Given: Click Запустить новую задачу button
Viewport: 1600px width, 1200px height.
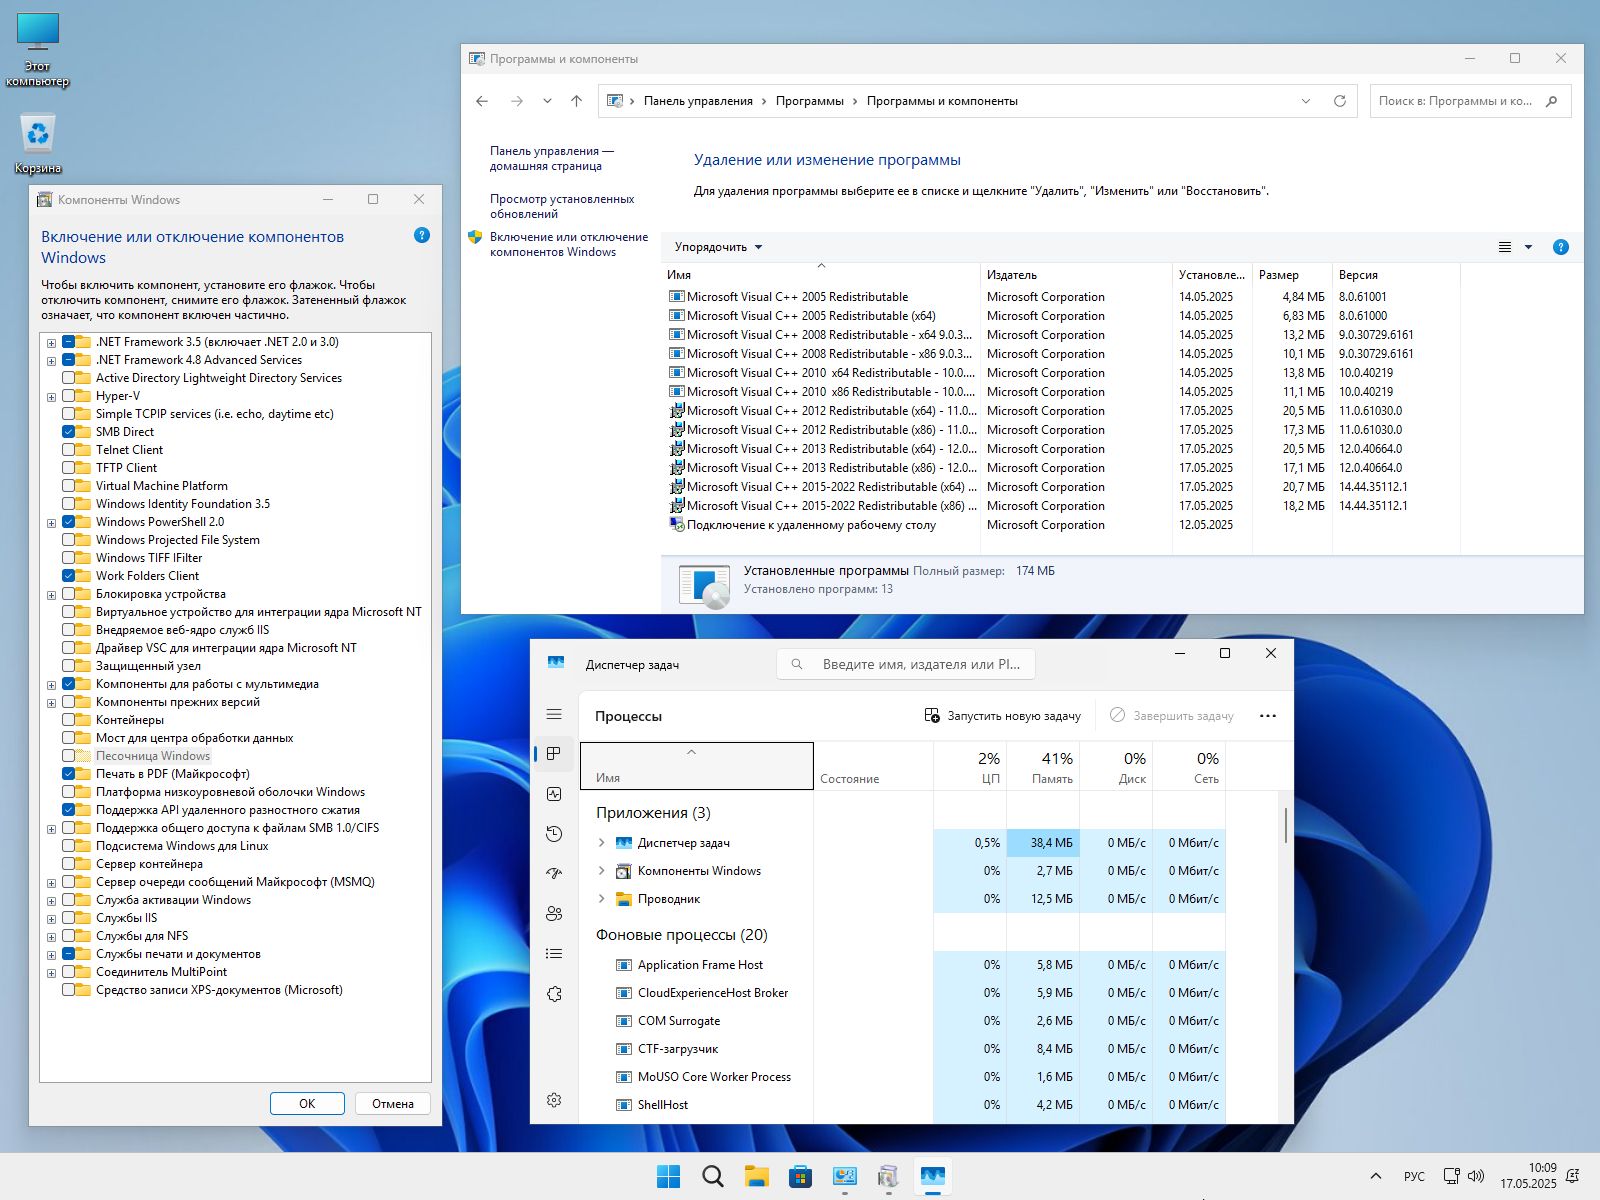Looking at the screenshot, I should tap(1002, 716).
